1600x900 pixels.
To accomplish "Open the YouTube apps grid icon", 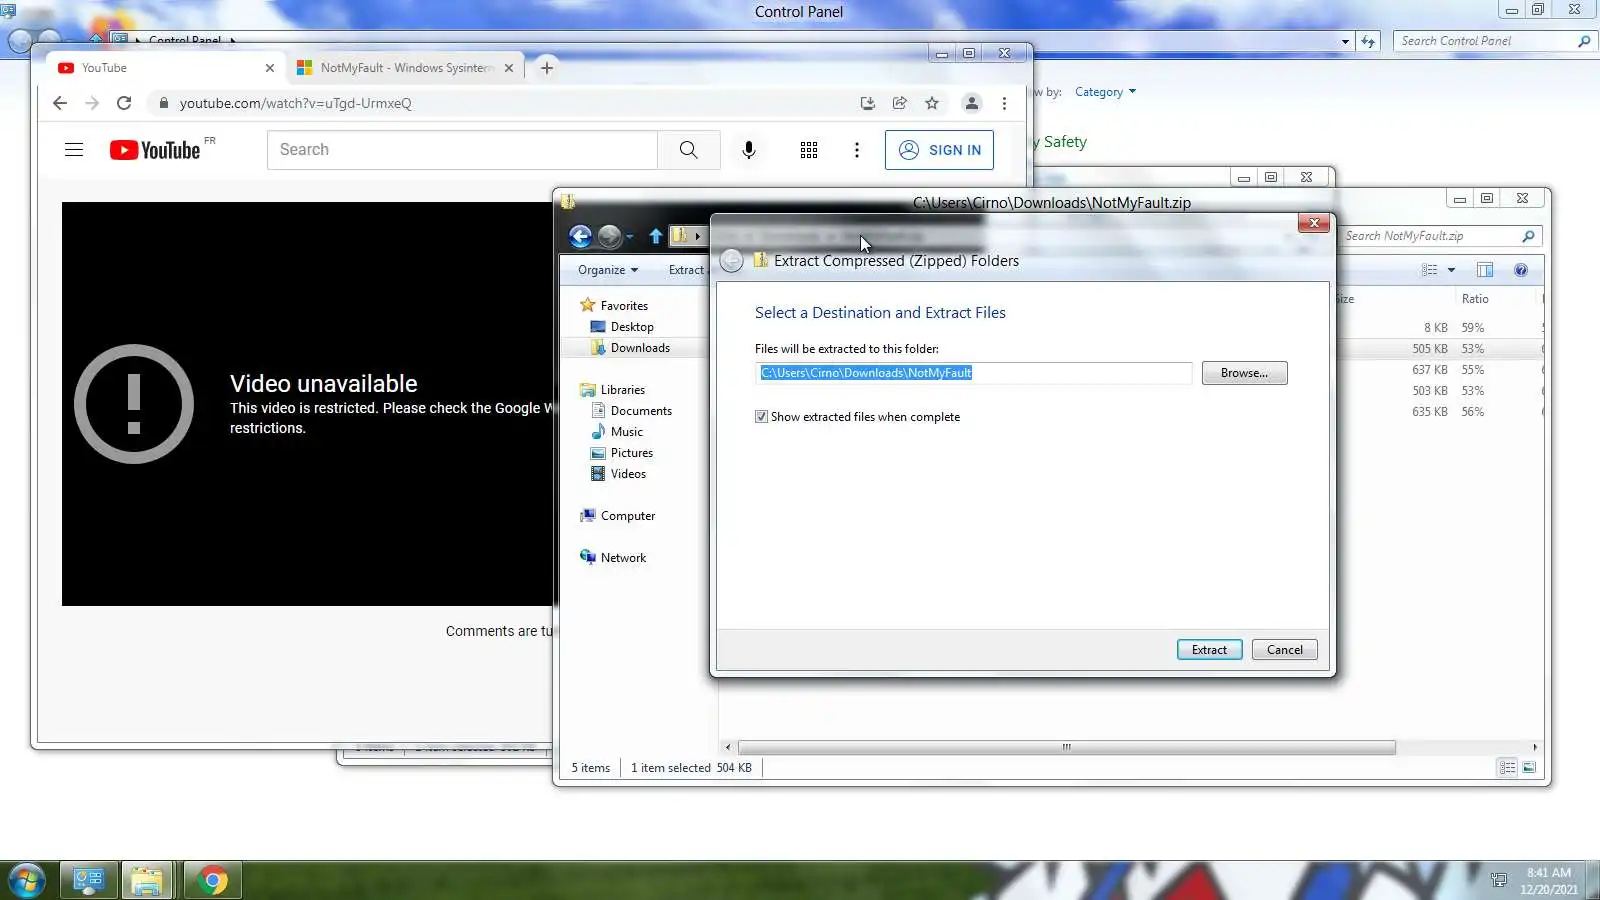I will tap(809, 150).
